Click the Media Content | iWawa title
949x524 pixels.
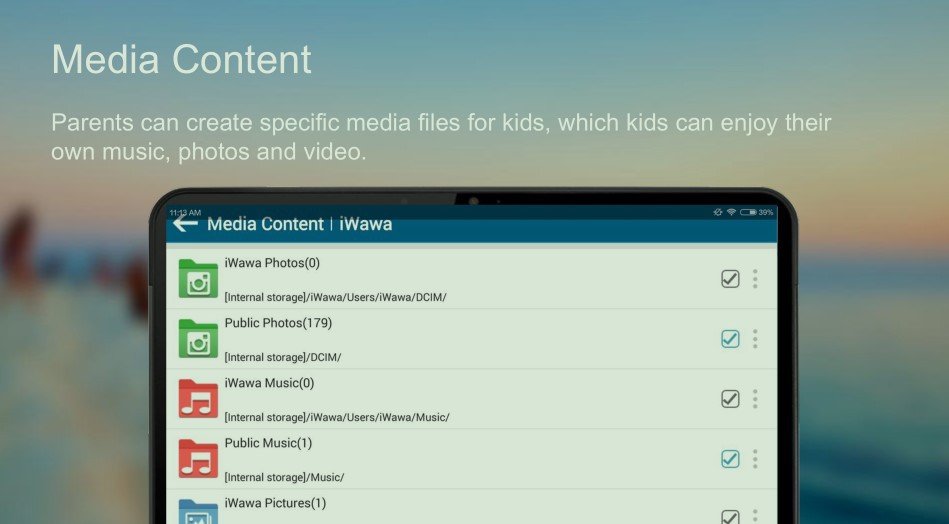299,224
